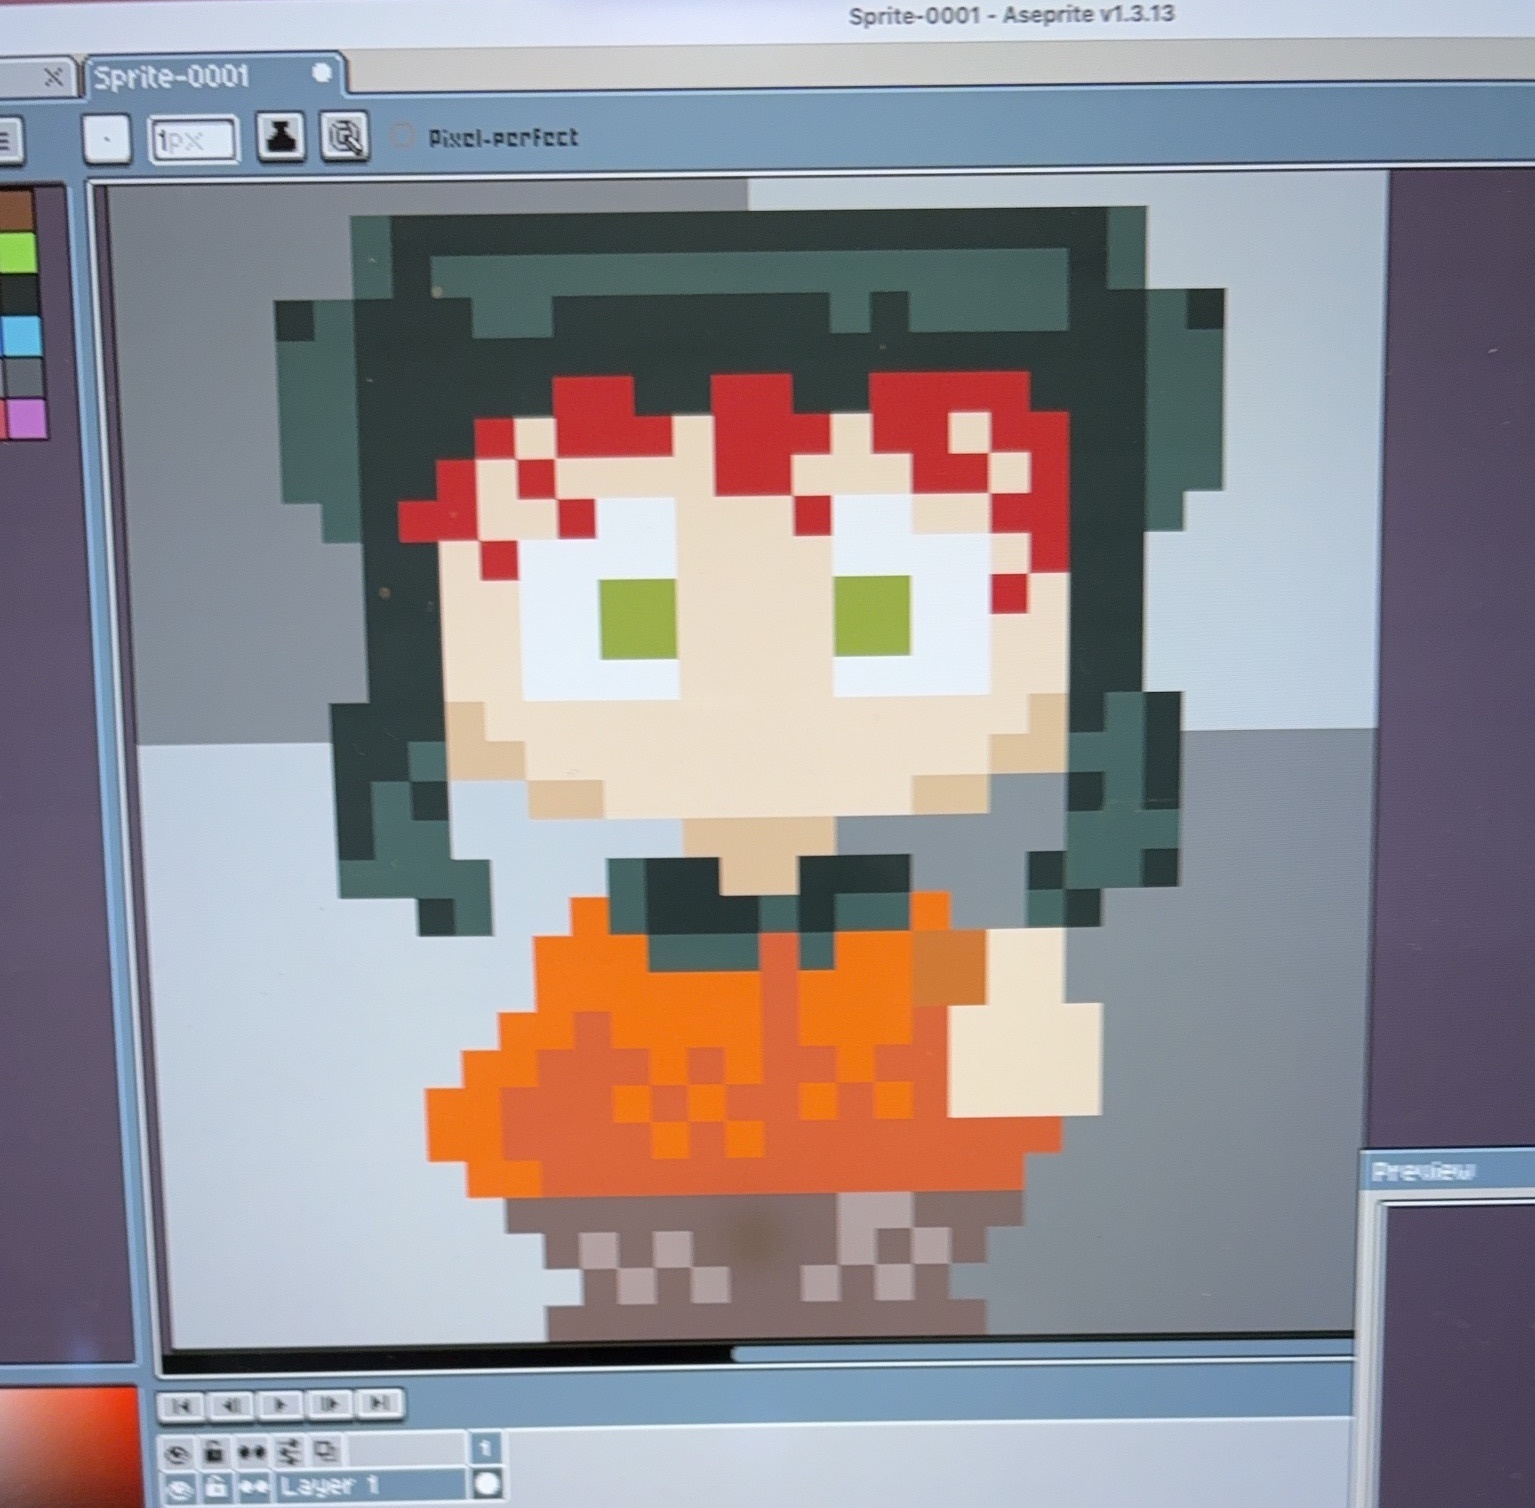Select frame 1 header in timeline
1535x1508 pixels.
point(486,1448)
